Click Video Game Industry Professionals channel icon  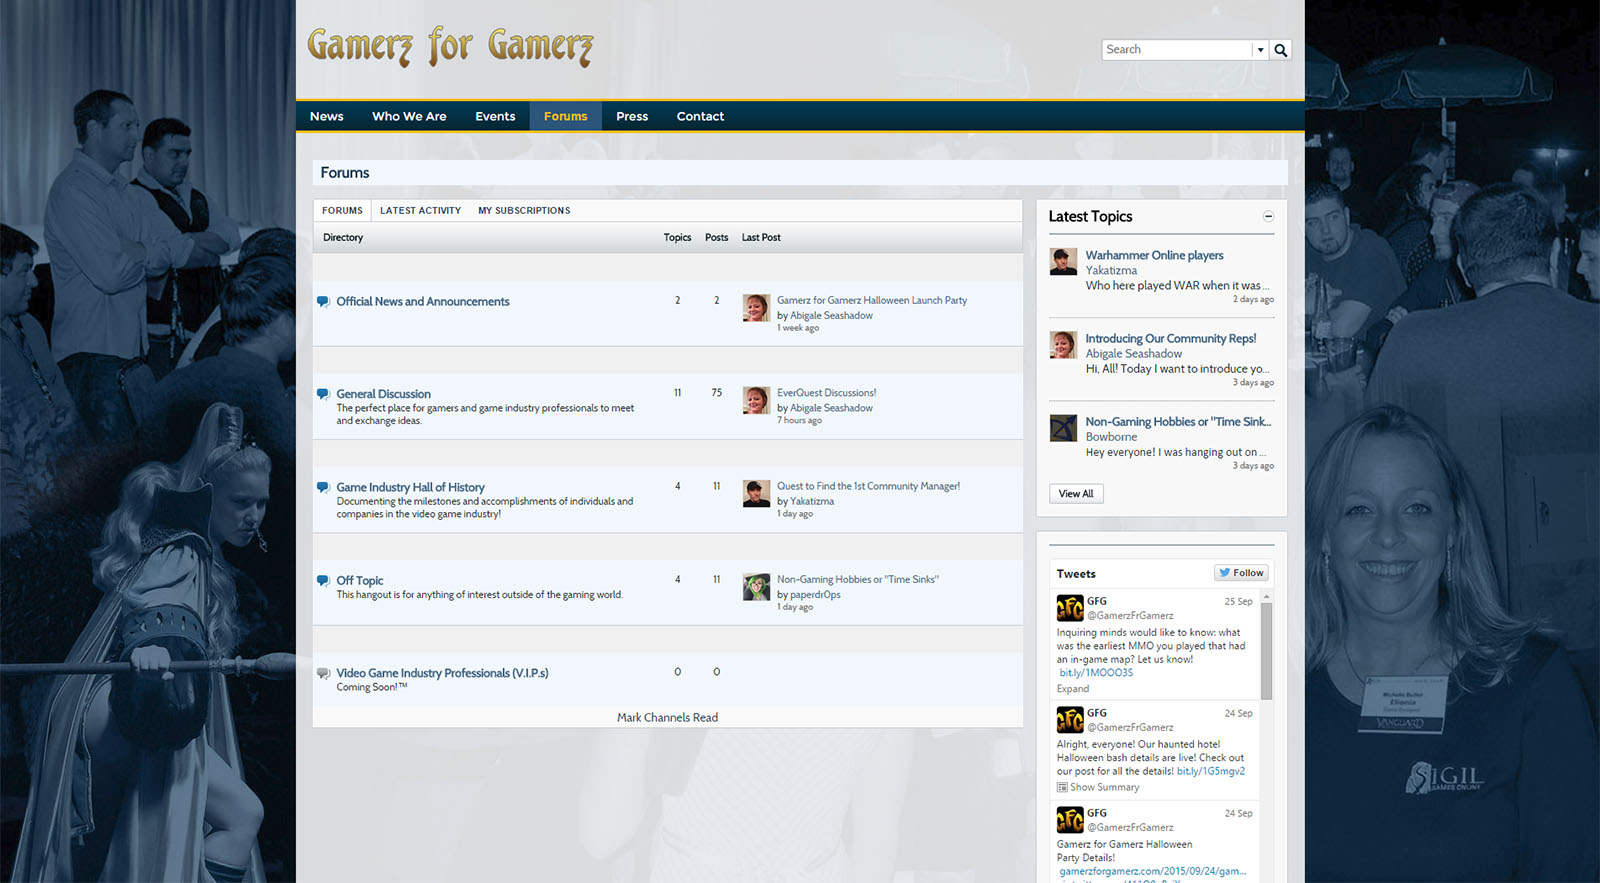323,674
